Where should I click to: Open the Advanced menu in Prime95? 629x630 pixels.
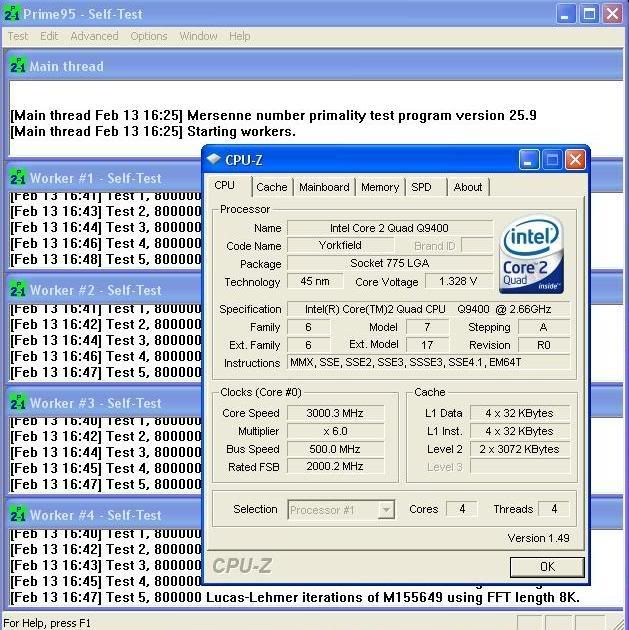click(x=94, y=36)
